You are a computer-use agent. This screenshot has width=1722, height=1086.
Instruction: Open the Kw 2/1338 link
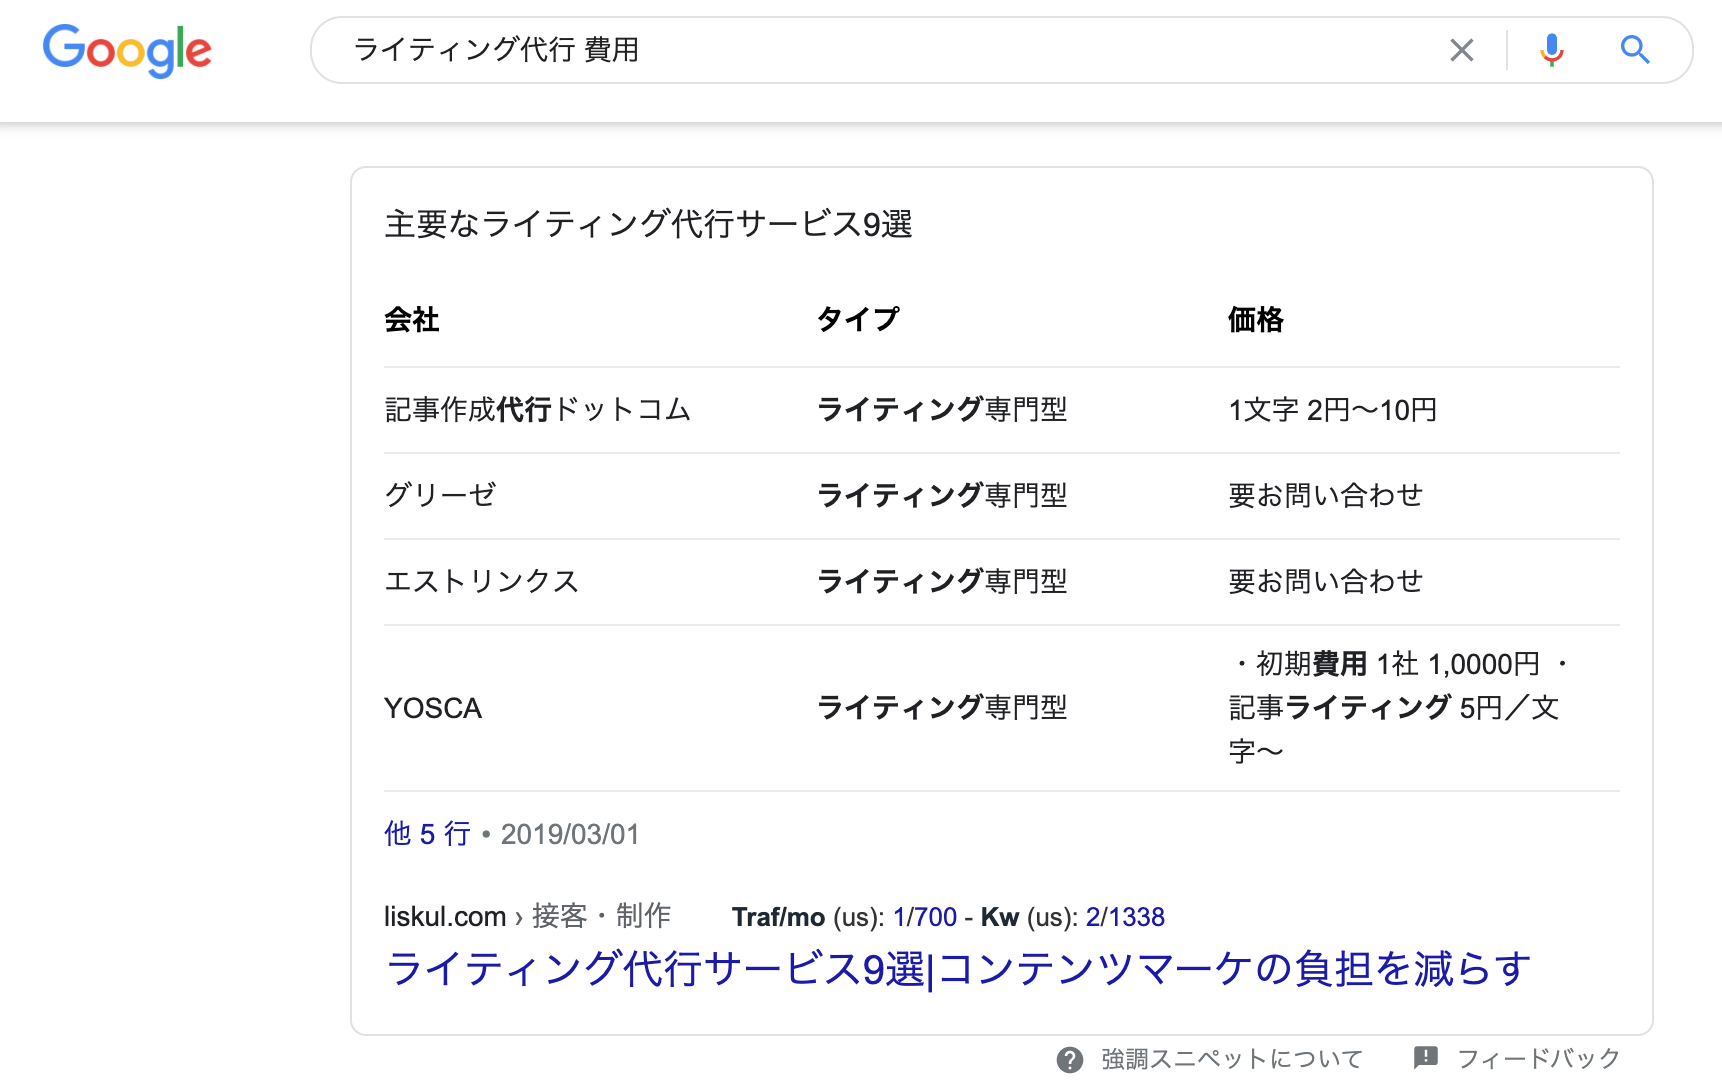tap(1125, 917)
